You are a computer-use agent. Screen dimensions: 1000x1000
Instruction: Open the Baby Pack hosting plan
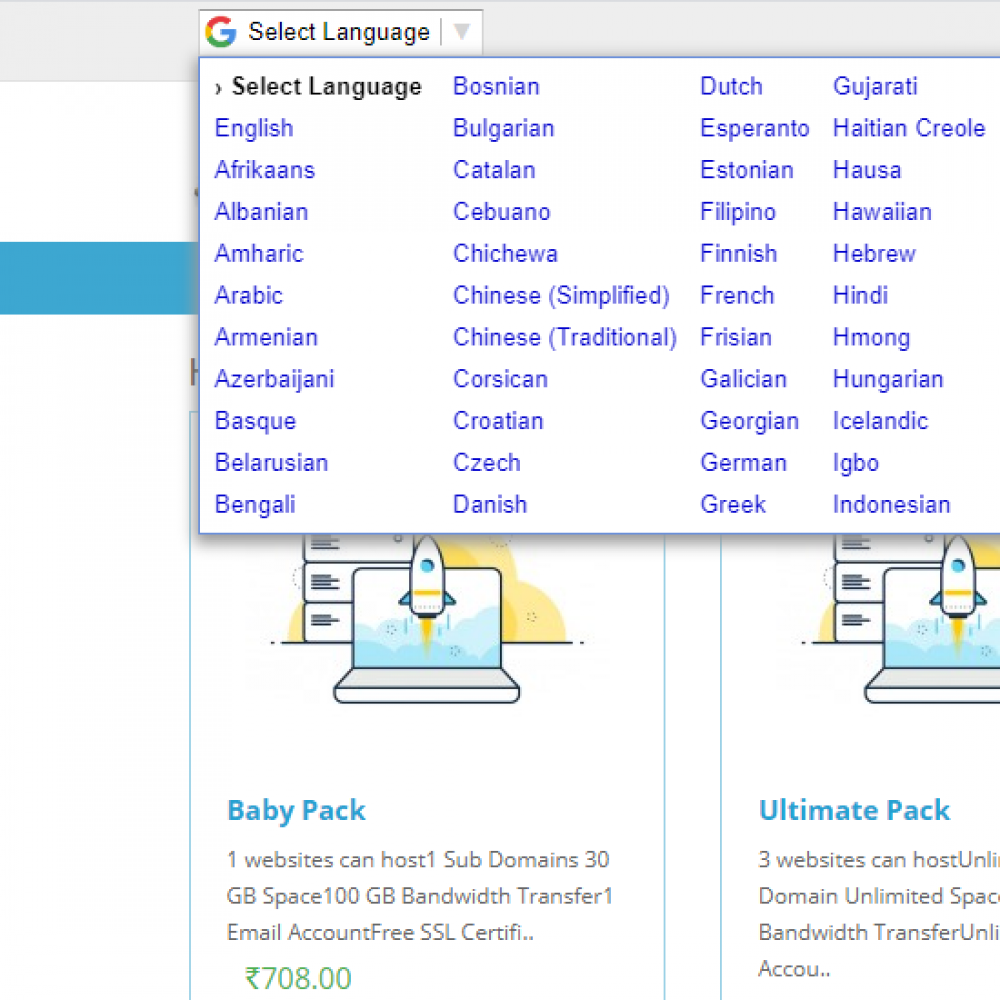296,810
